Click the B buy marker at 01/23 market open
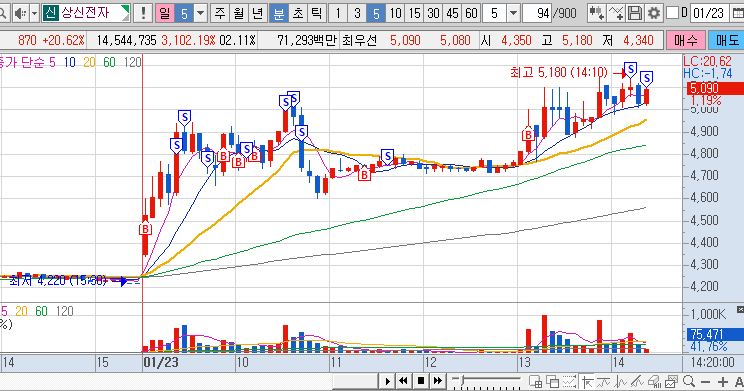Screen dimensions: 744x391 pyautogui.click(x=145, y=229)
